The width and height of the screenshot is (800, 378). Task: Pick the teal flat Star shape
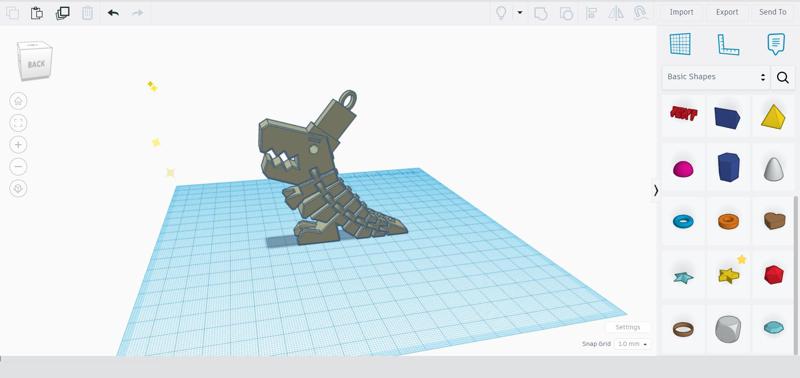point(683,278)
